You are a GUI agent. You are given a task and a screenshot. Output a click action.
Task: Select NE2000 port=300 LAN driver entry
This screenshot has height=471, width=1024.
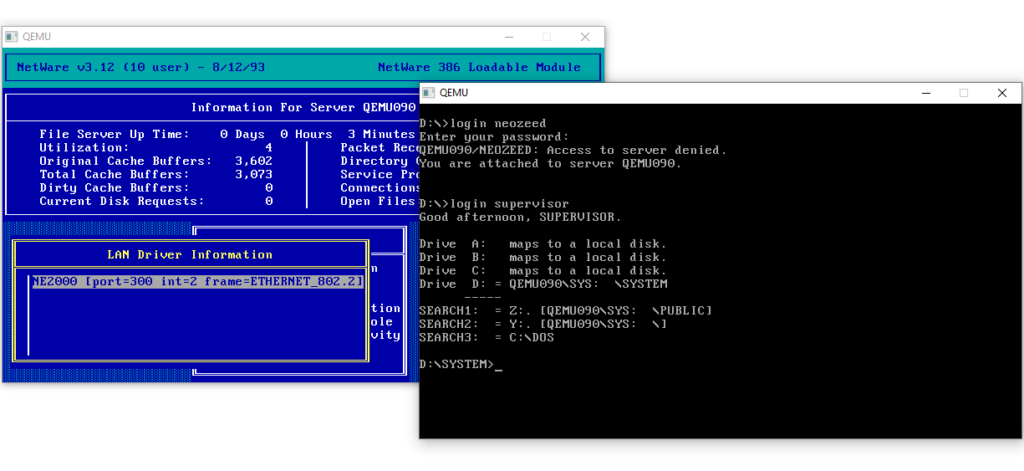(197, 282)
